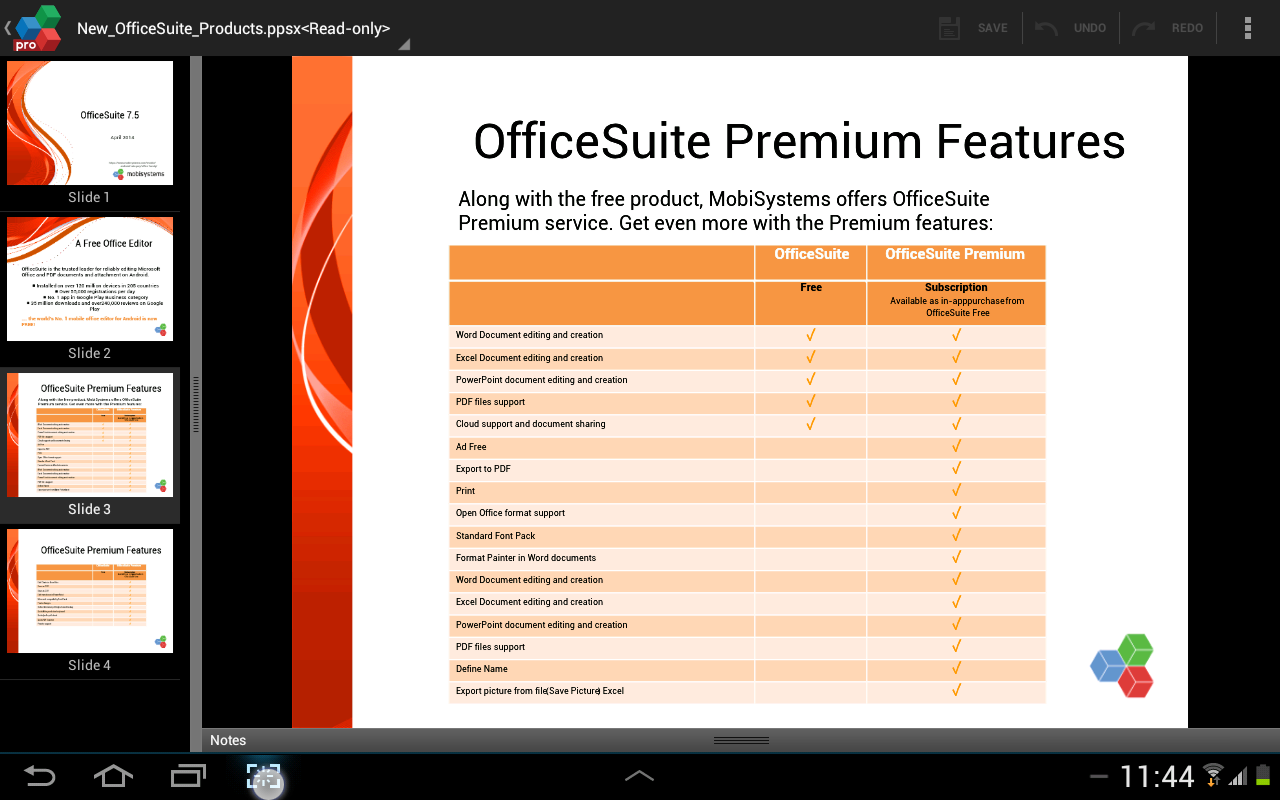Click the 'Open Office format support' row
The width and height of the screenshot is (1280, 800).
point(747,513)
